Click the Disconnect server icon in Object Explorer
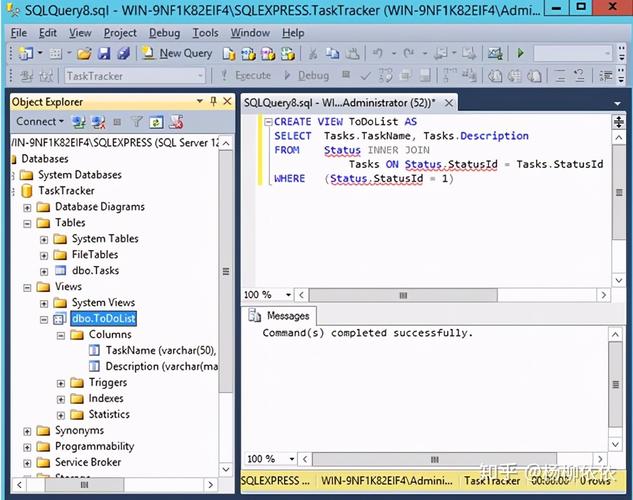633x500 pixels. (99, 122)
